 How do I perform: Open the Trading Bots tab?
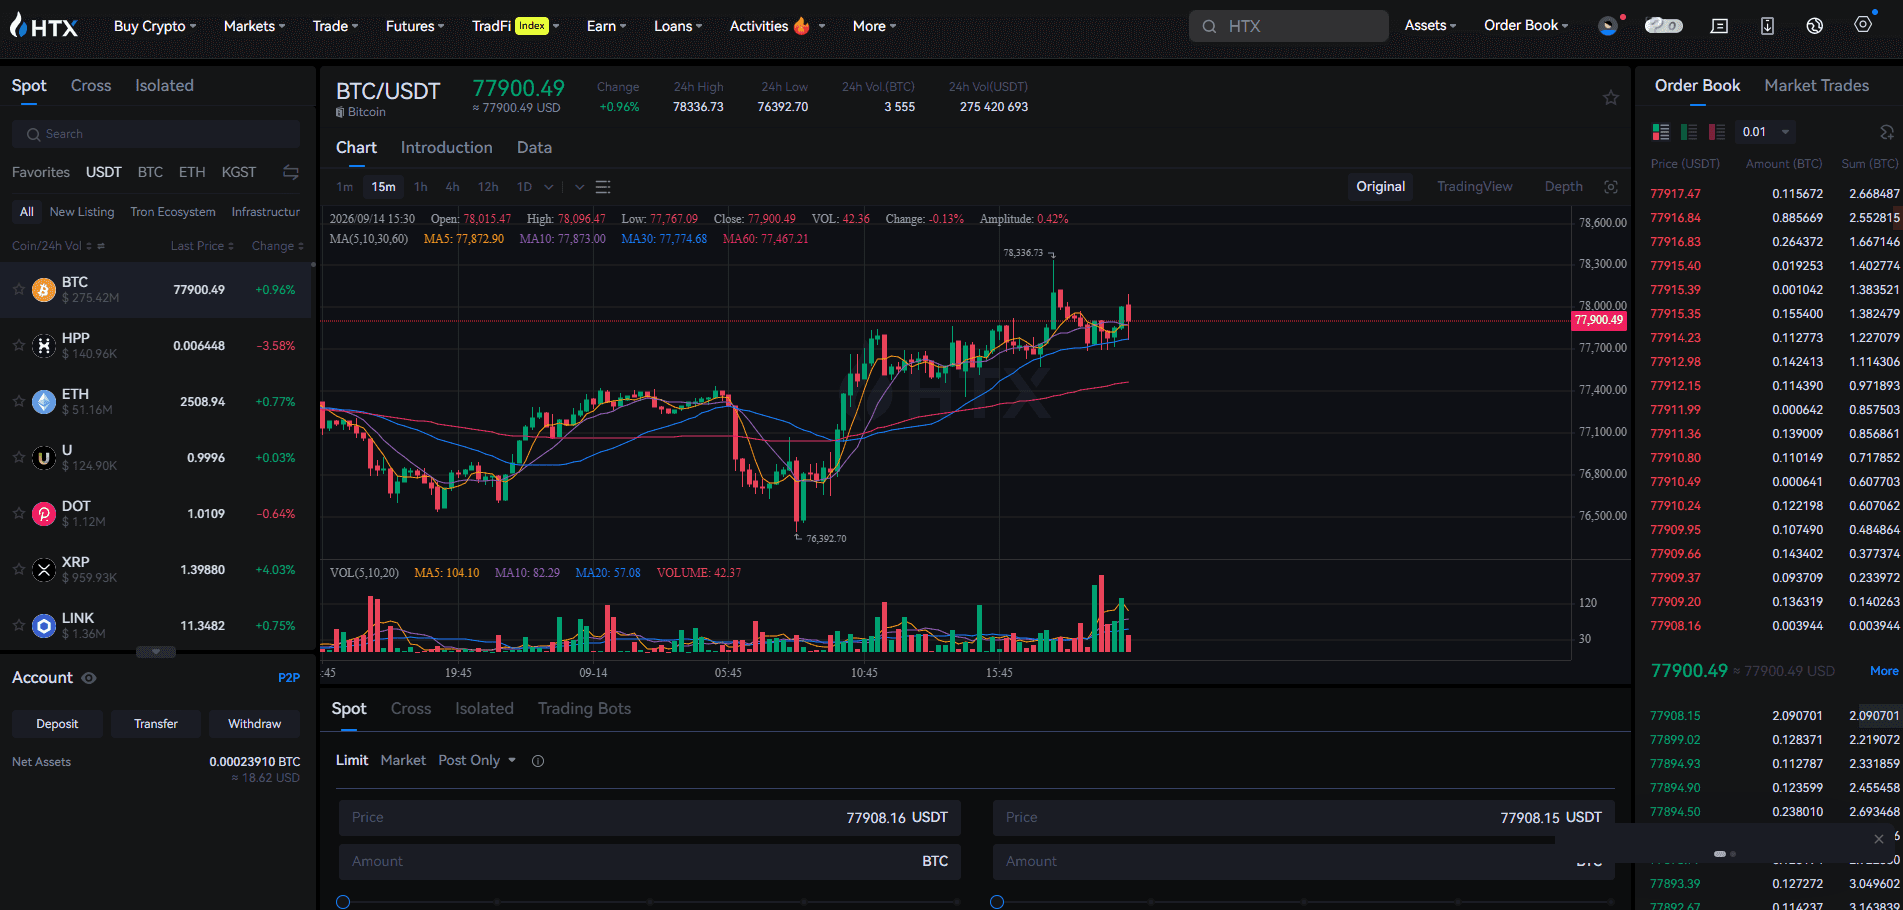584,709
